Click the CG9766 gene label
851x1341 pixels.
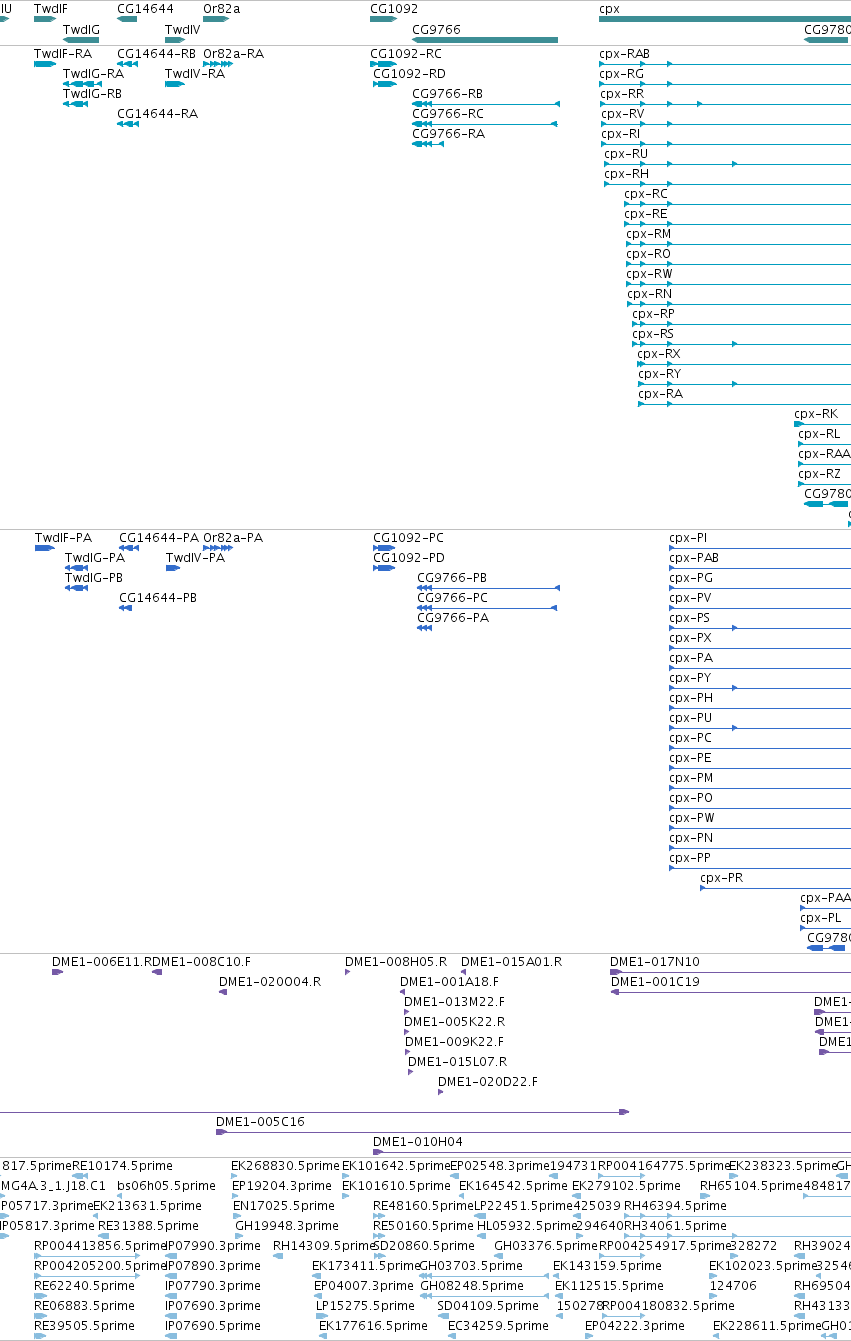(x=436, y=30)
